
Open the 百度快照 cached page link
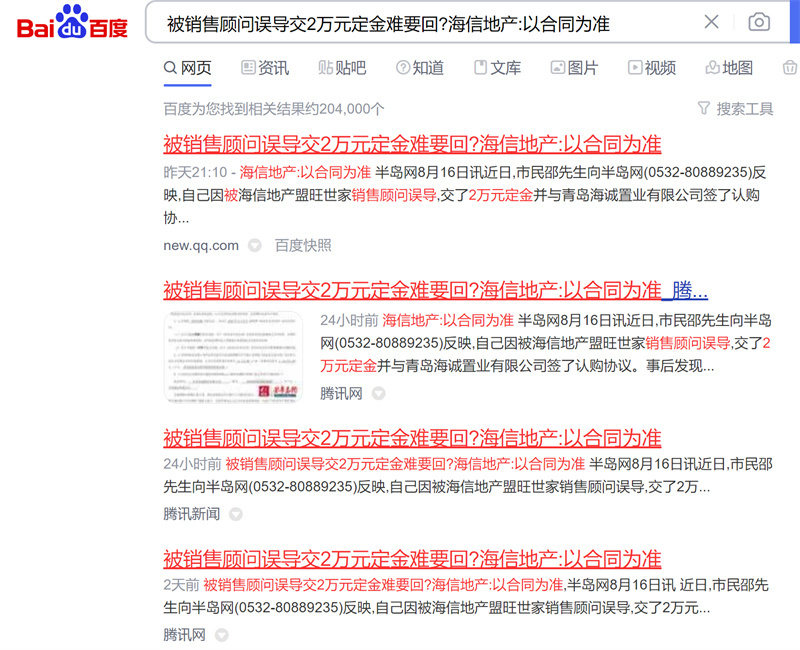pyautogui.click(x=303, y=245)
